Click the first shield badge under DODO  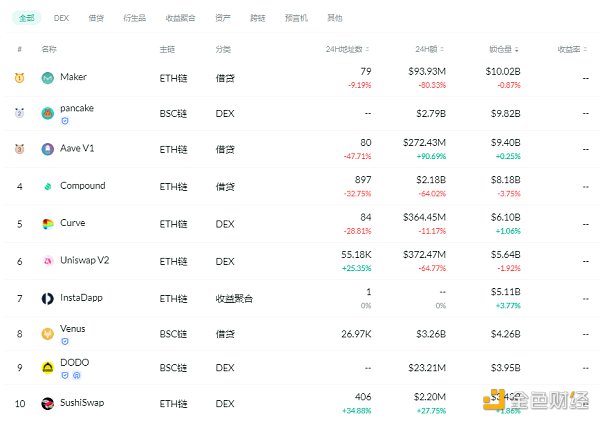click(x=65, y=375)
